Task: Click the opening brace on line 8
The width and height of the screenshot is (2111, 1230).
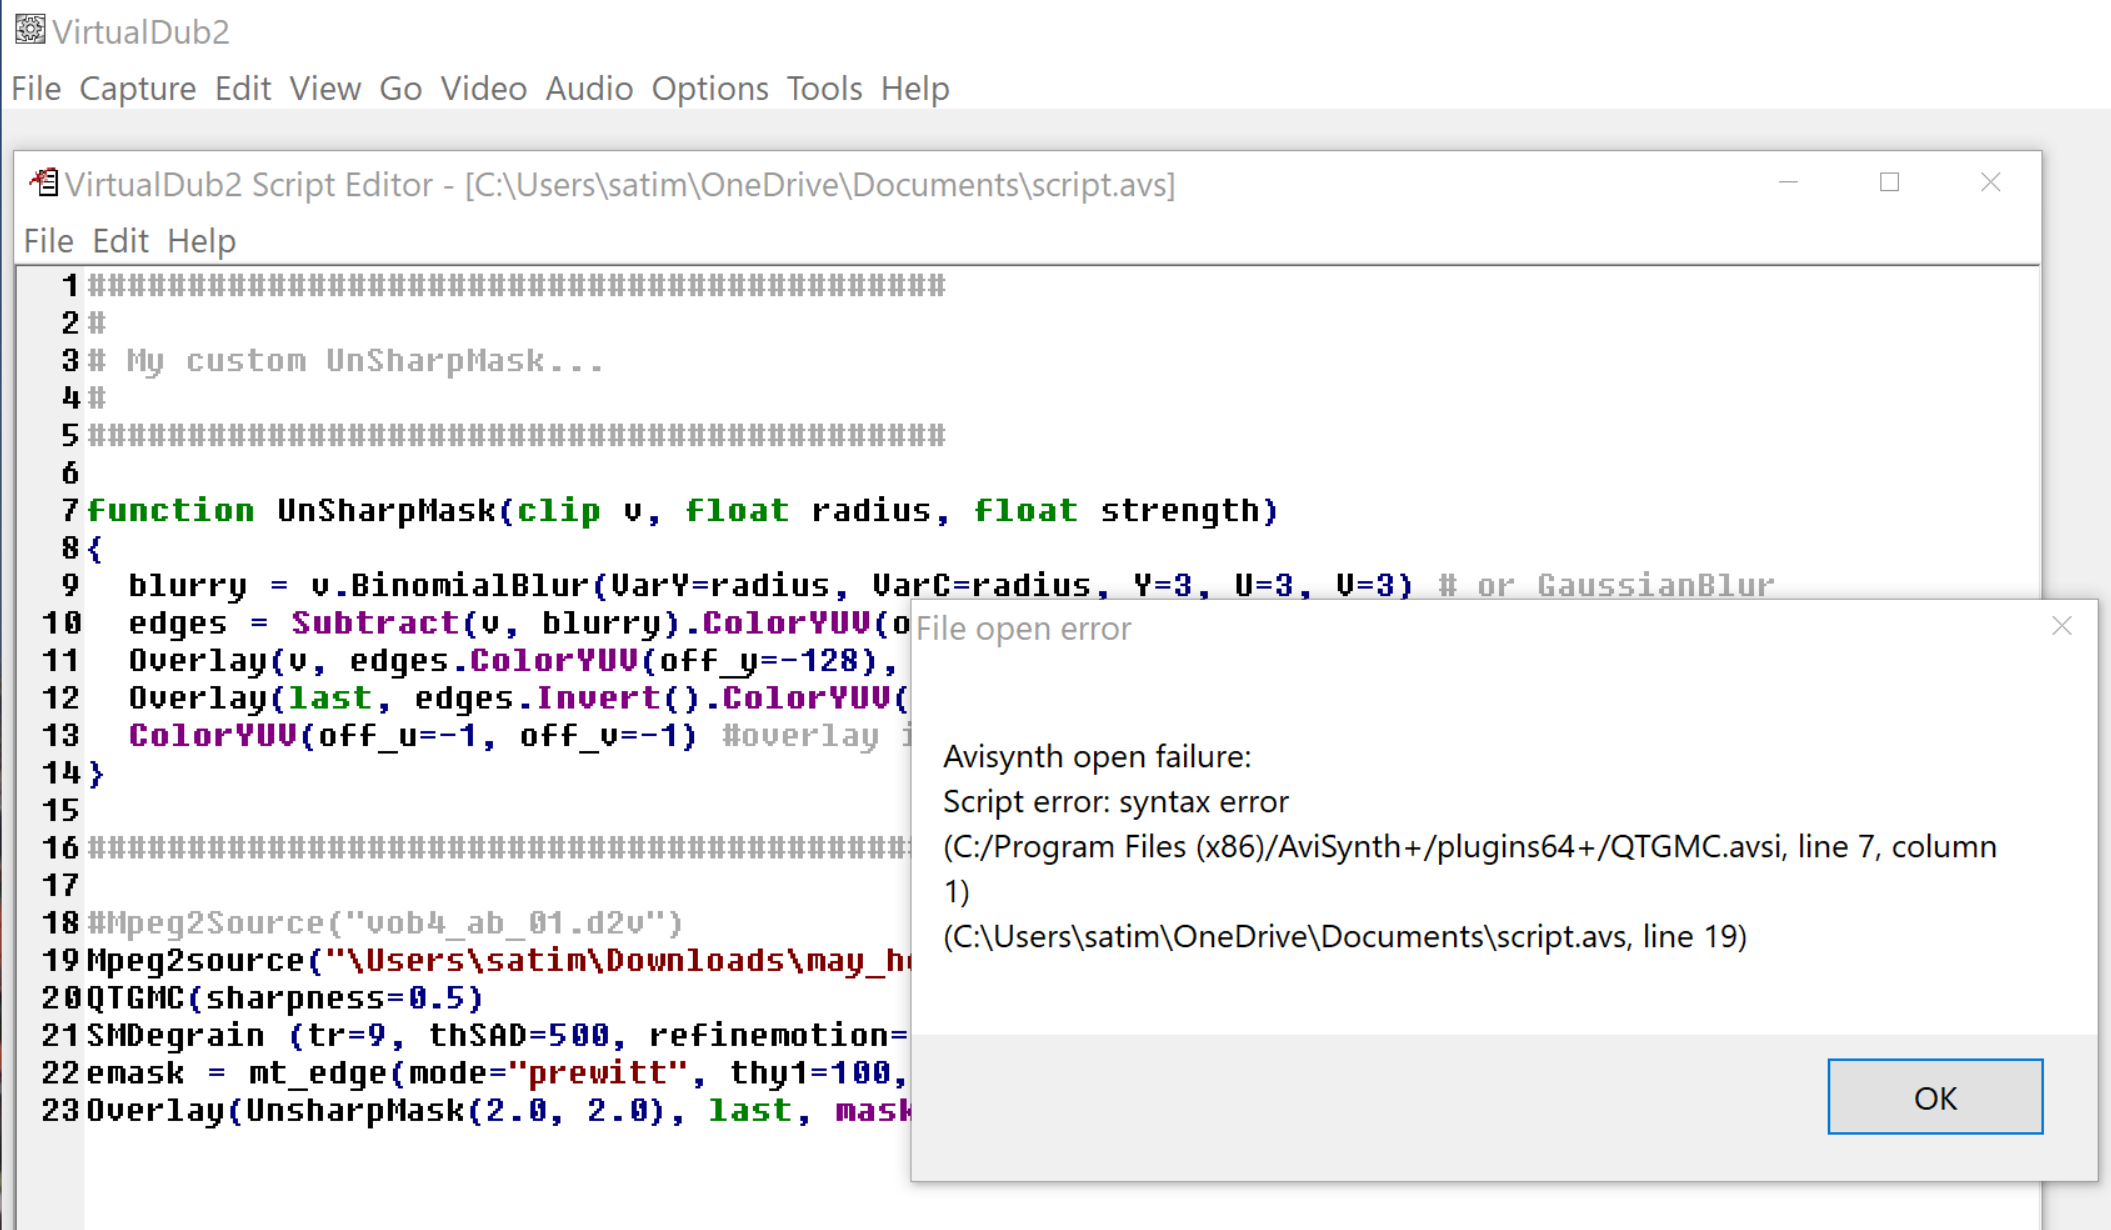Action: (95, 548)
